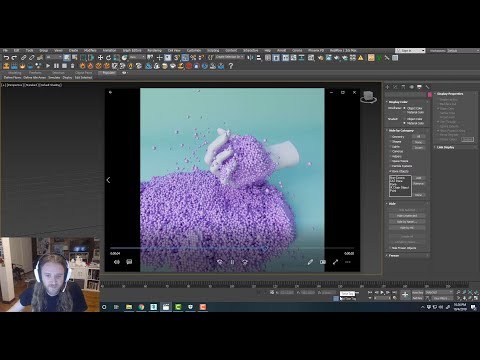Click the Redo arrow in main toolbar
Viewport: 480px width, 360px height.
(14, 58)
